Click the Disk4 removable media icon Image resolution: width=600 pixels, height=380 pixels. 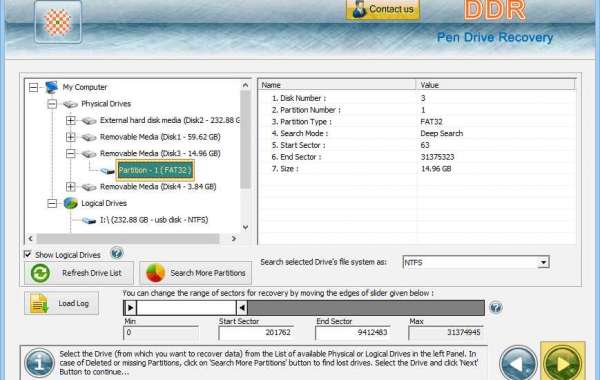coord(89,187)
